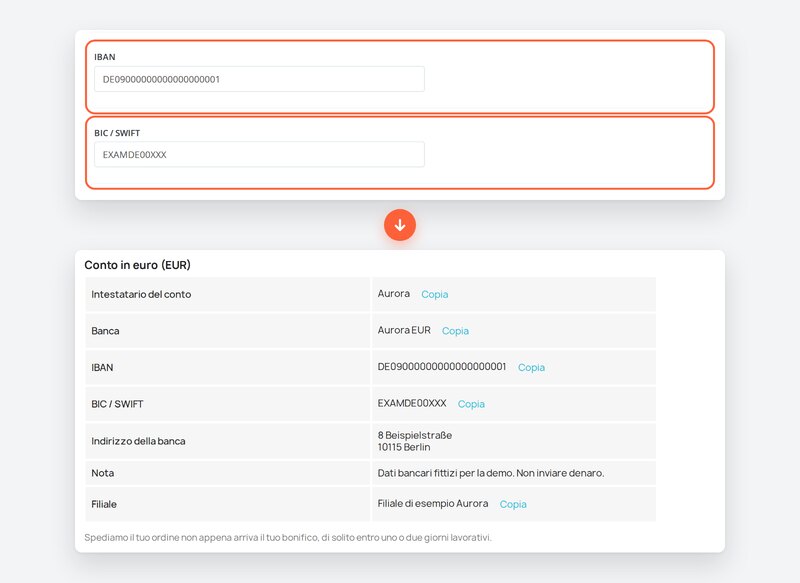Select the 'Filiale' row label
Image resolution: width=800 pixels, height=583 pixels.
(x=104, y=504)
